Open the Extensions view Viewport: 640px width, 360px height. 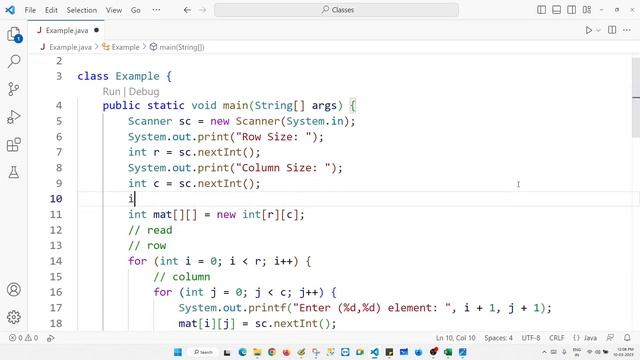coord(14,144)
